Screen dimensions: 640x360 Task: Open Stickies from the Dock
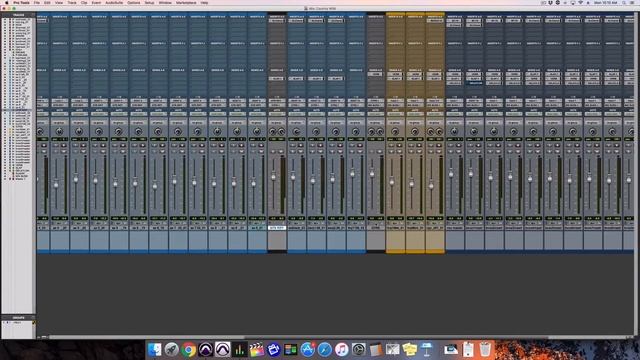tap(409, 349)
